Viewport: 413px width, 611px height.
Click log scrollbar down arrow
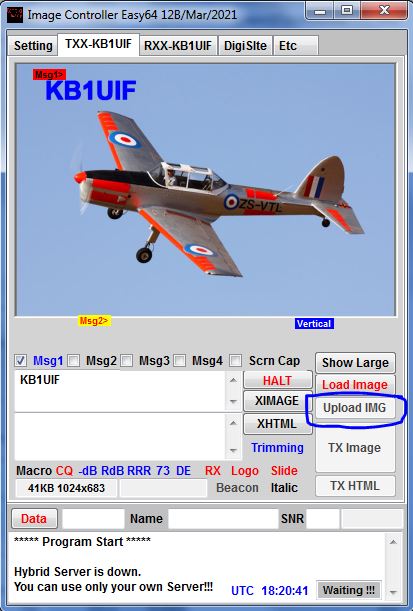coord(393,593)
